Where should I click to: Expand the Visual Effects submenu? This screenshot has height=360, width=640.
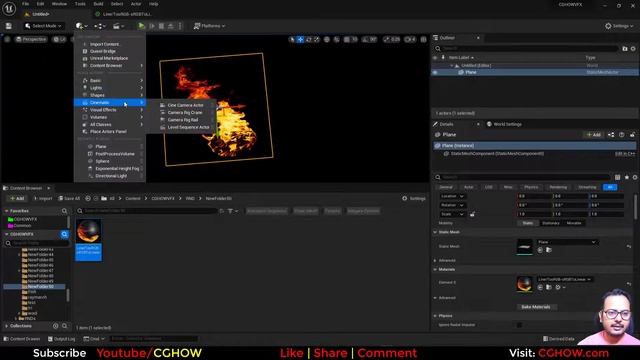(x=110, y=110)
